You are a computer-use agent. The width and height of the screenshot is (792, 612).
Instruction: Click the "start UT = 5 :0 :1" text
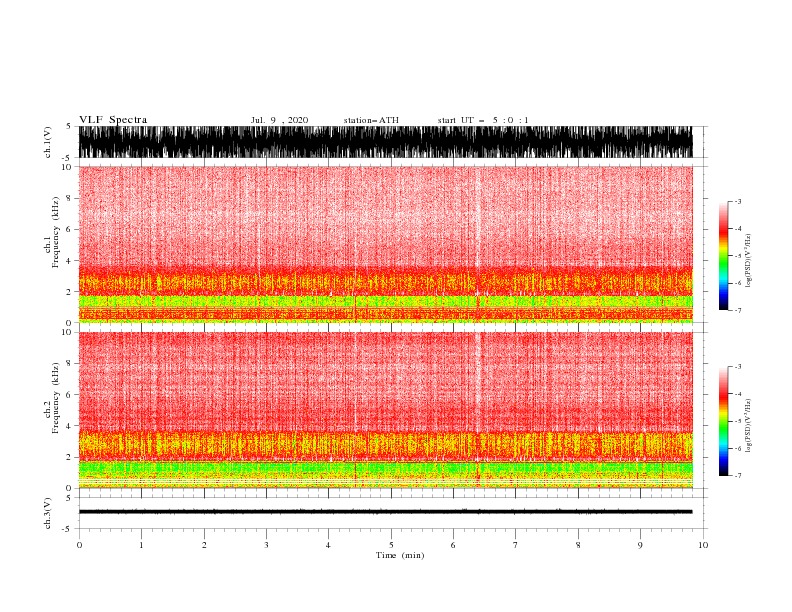click(x=483, y=120)
